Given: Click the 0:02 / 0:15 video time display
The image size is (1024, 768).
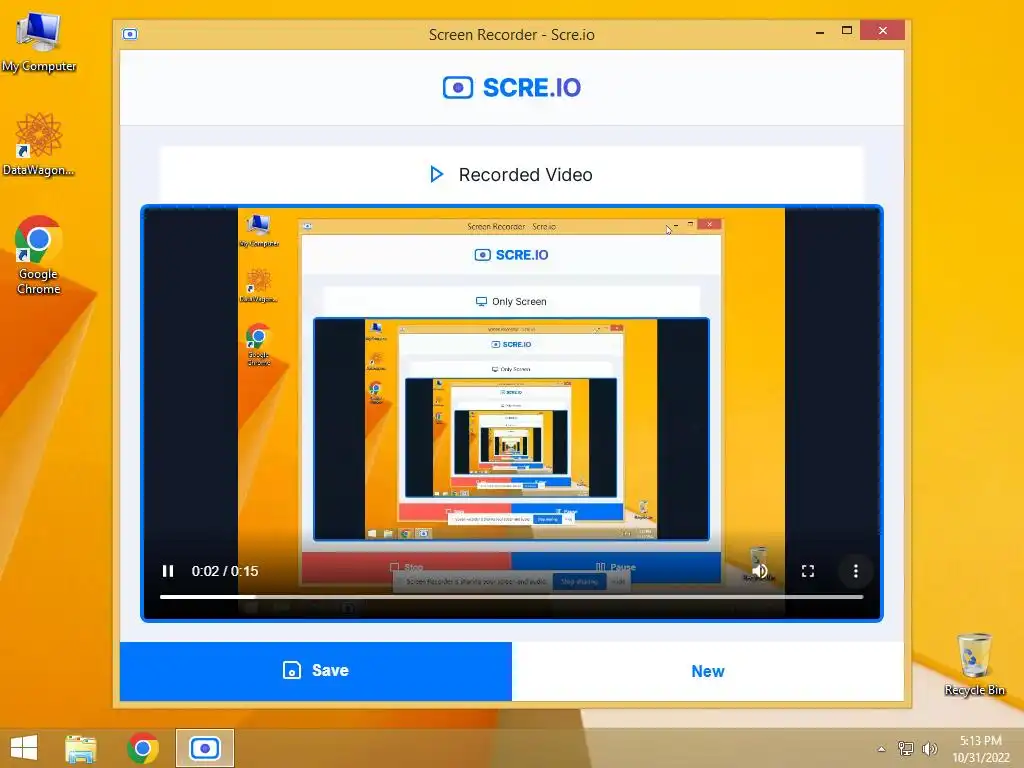Looking at the screenshot, I should [x=225, y=571].
